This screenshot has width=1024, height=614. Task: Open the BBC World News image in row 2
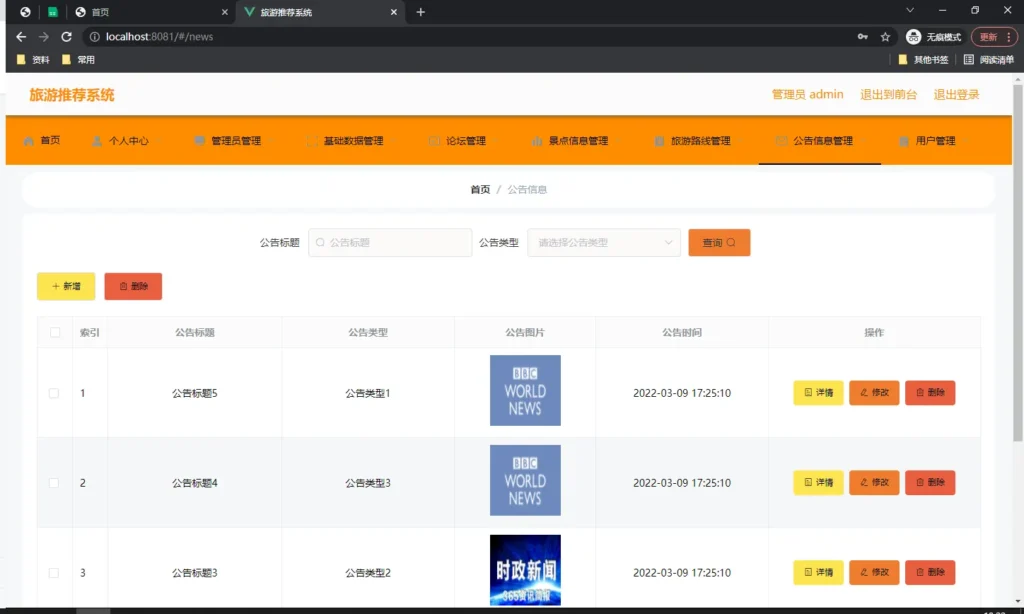525,480
